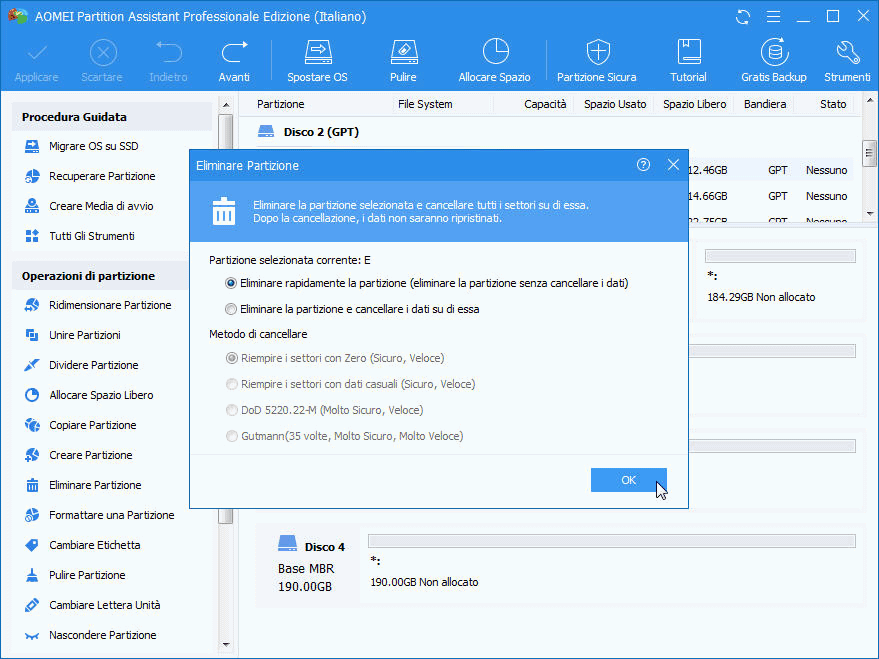Open Partizione Sicura shield tool
The width and height of the screenshot is (879, 659).
pos(596,61)
